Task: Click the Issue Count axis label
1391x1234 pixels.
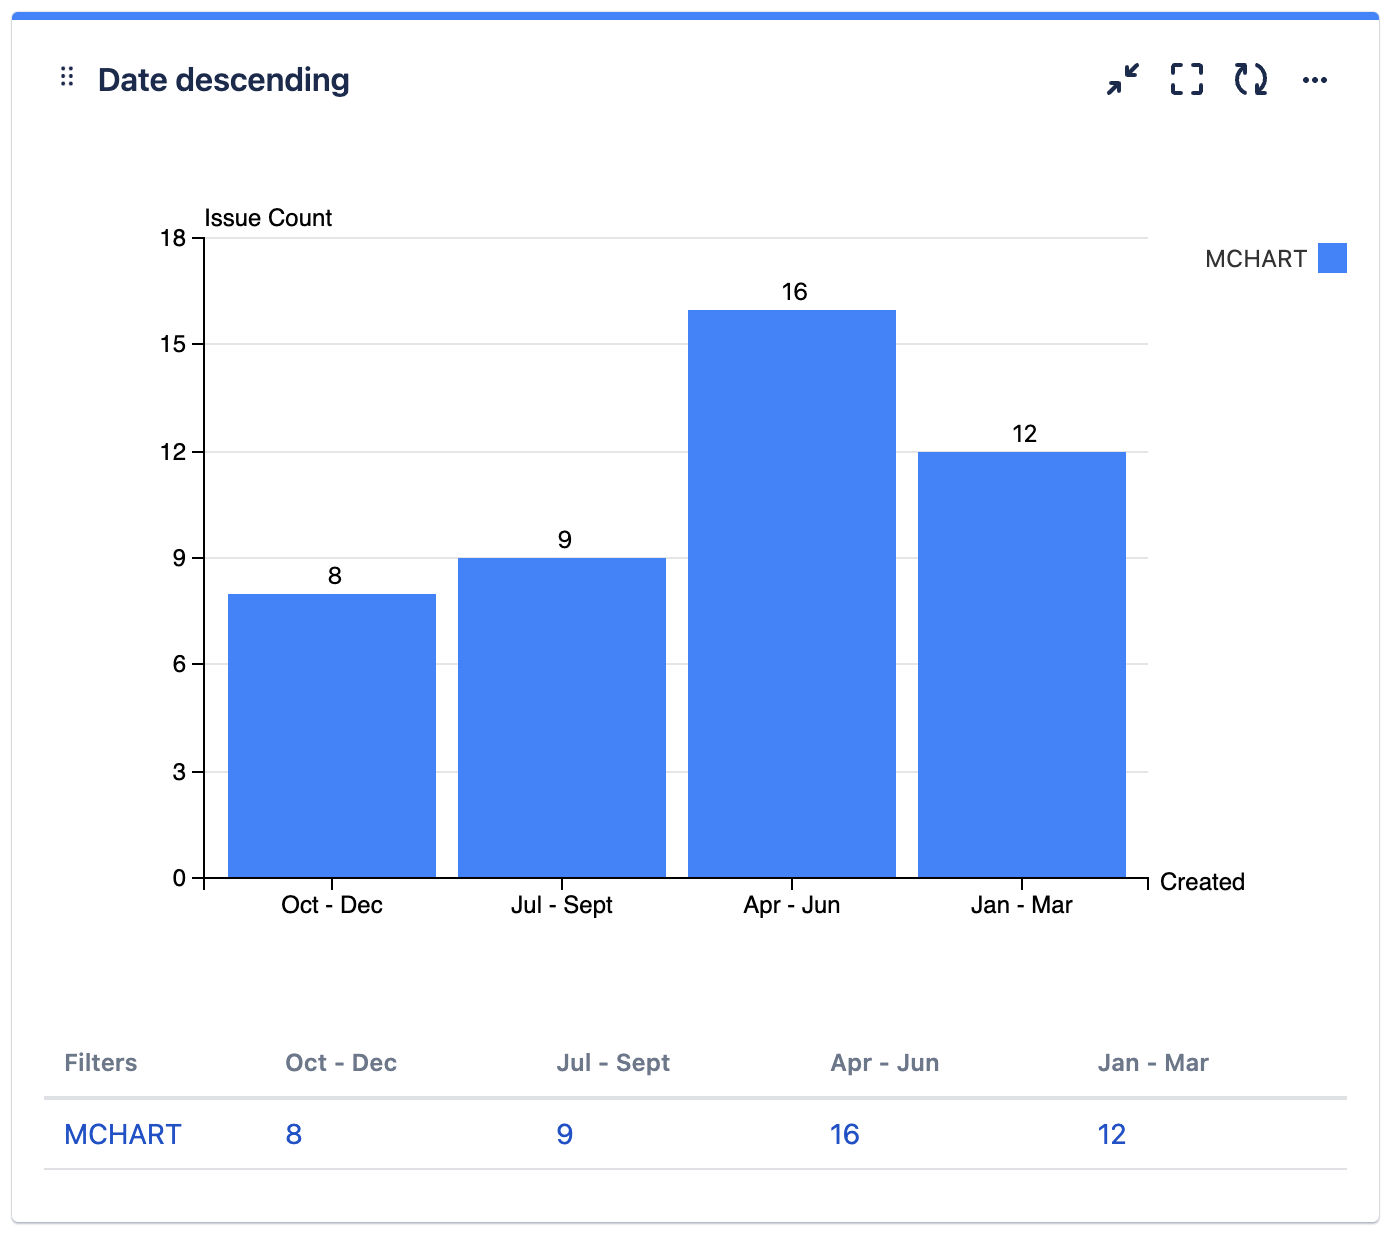Action: click(x=267, y=217)
